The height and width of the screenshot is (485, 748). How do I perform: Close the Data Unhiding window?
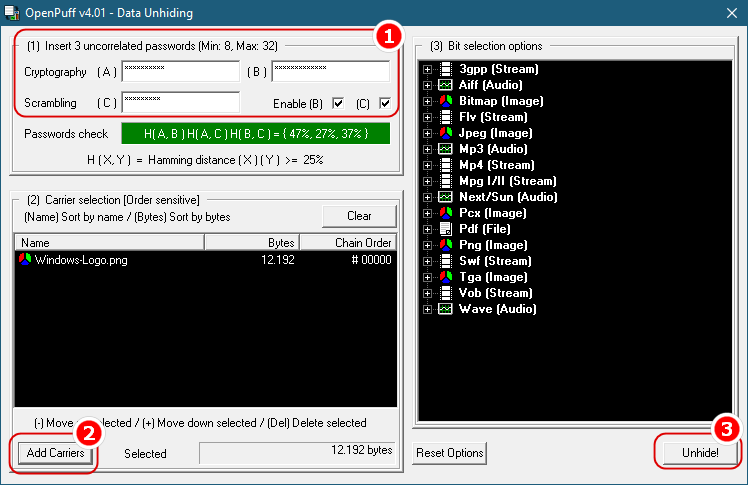[732, 13]
